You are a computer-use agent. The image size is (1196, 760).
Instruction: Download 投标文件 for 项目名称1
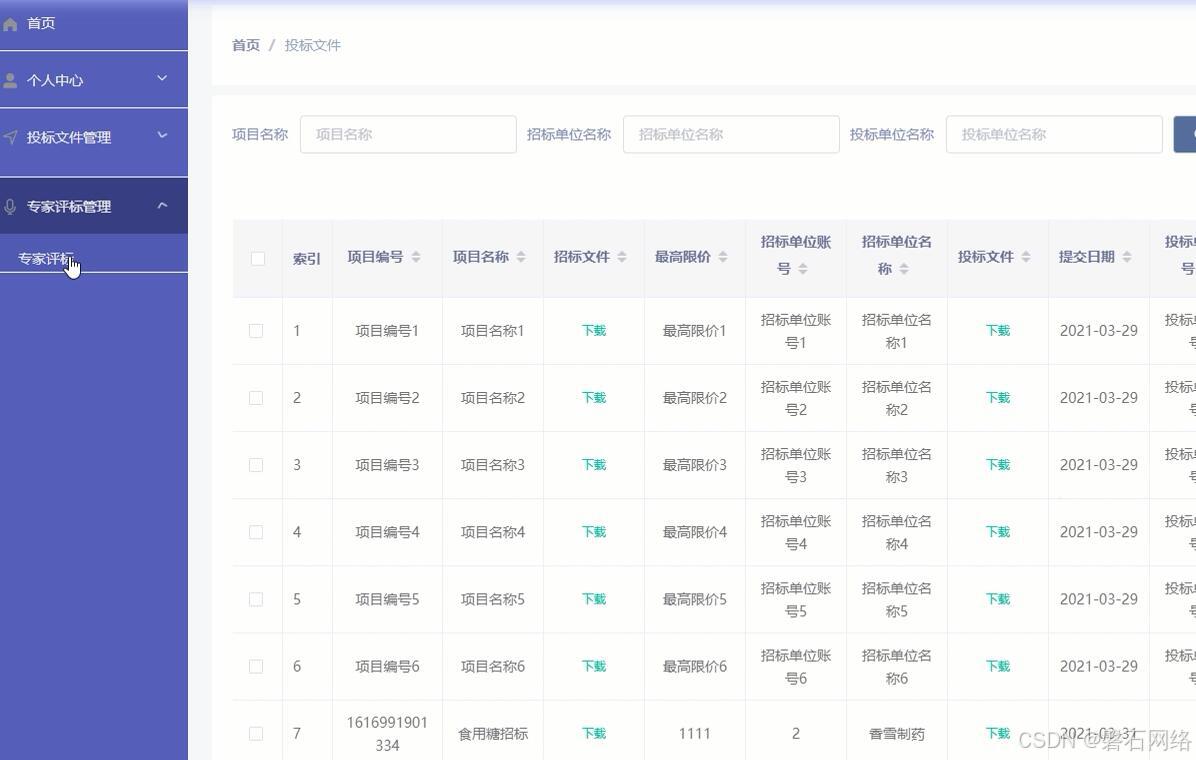pyautogui.click(x=998, y=330)
